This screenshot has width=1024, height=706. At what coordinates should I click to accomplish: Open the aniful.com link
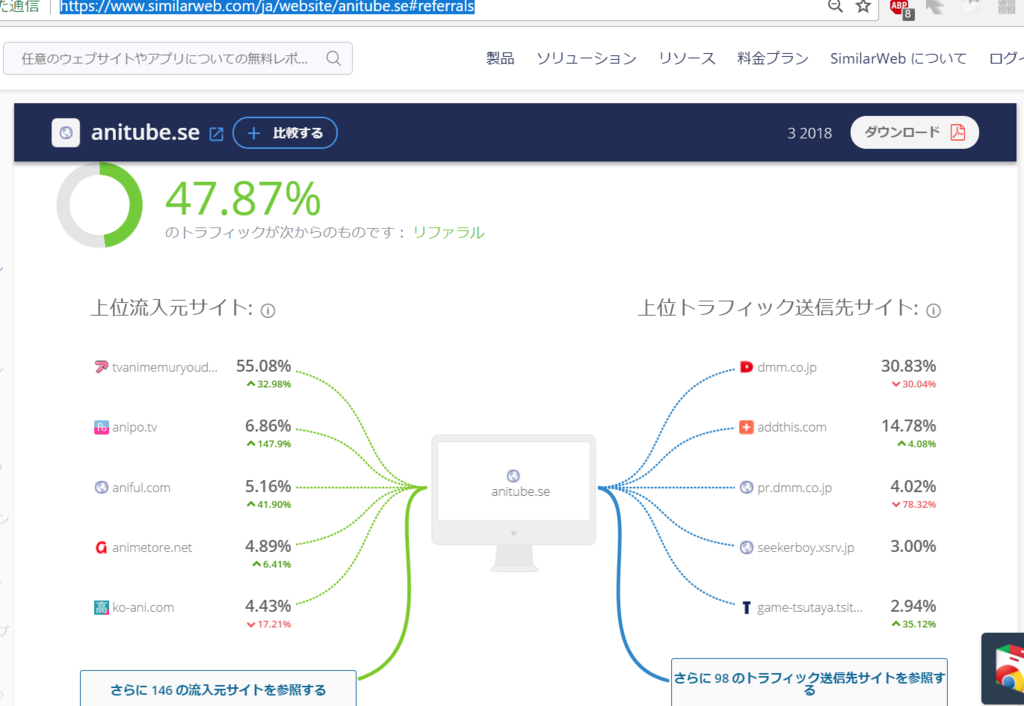click(141, 487)
